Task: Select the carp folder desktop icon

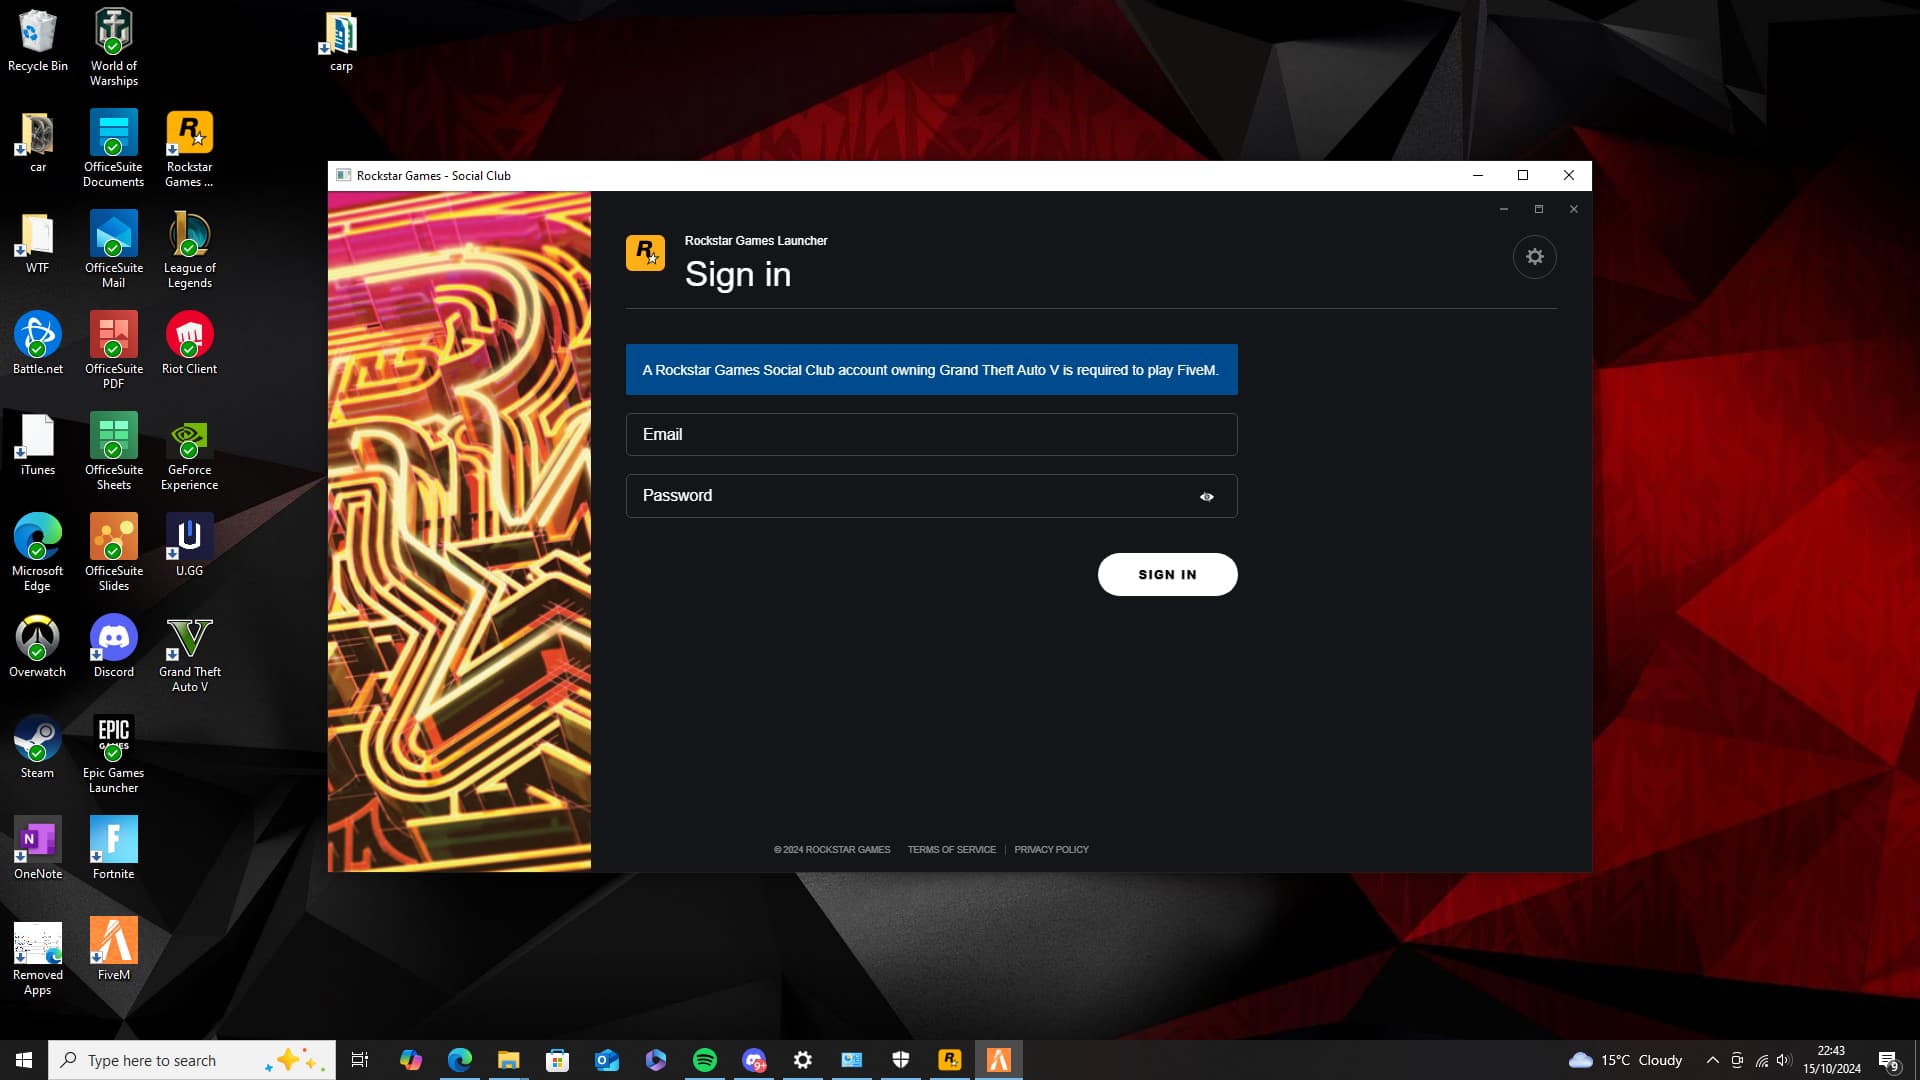Action: tap(341, 42)
